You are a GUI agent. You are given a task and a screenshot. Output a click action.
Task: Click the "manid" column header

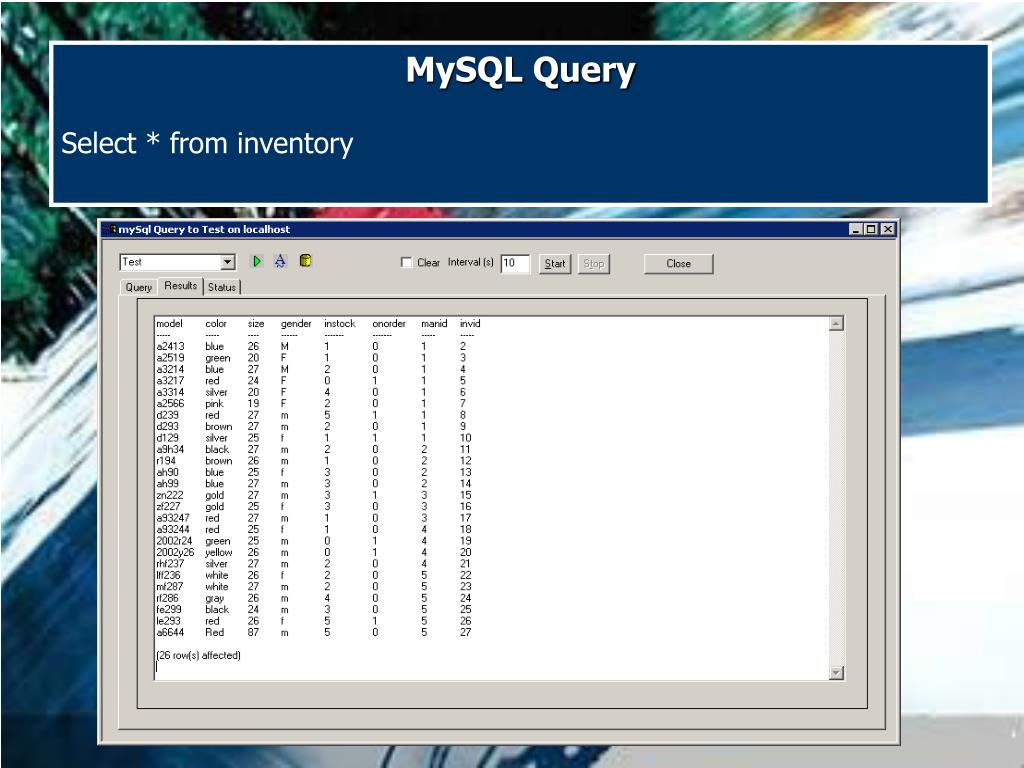[434, 324]
